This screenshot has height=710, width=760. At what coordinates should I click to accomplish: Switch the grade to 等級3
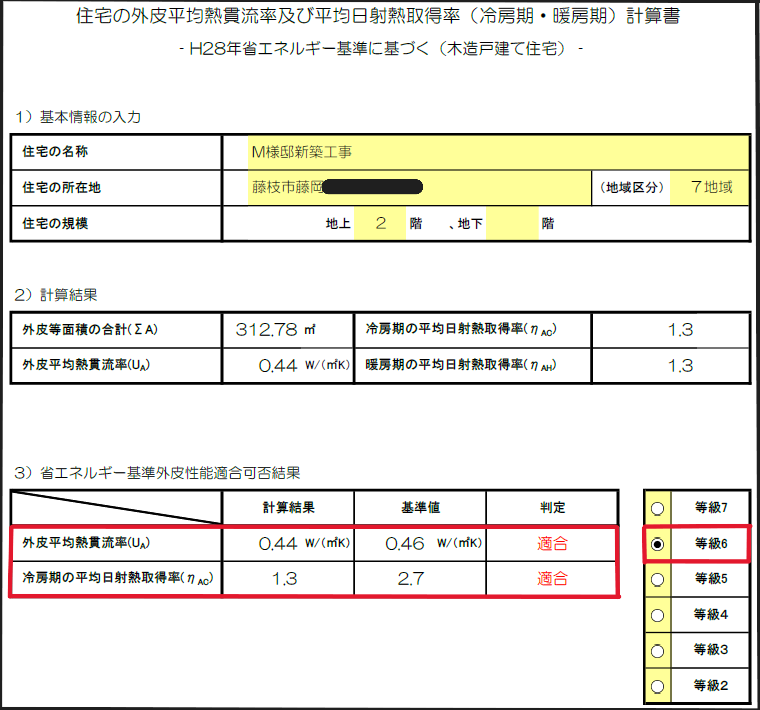pyautogui.click(x=657, y=650)
